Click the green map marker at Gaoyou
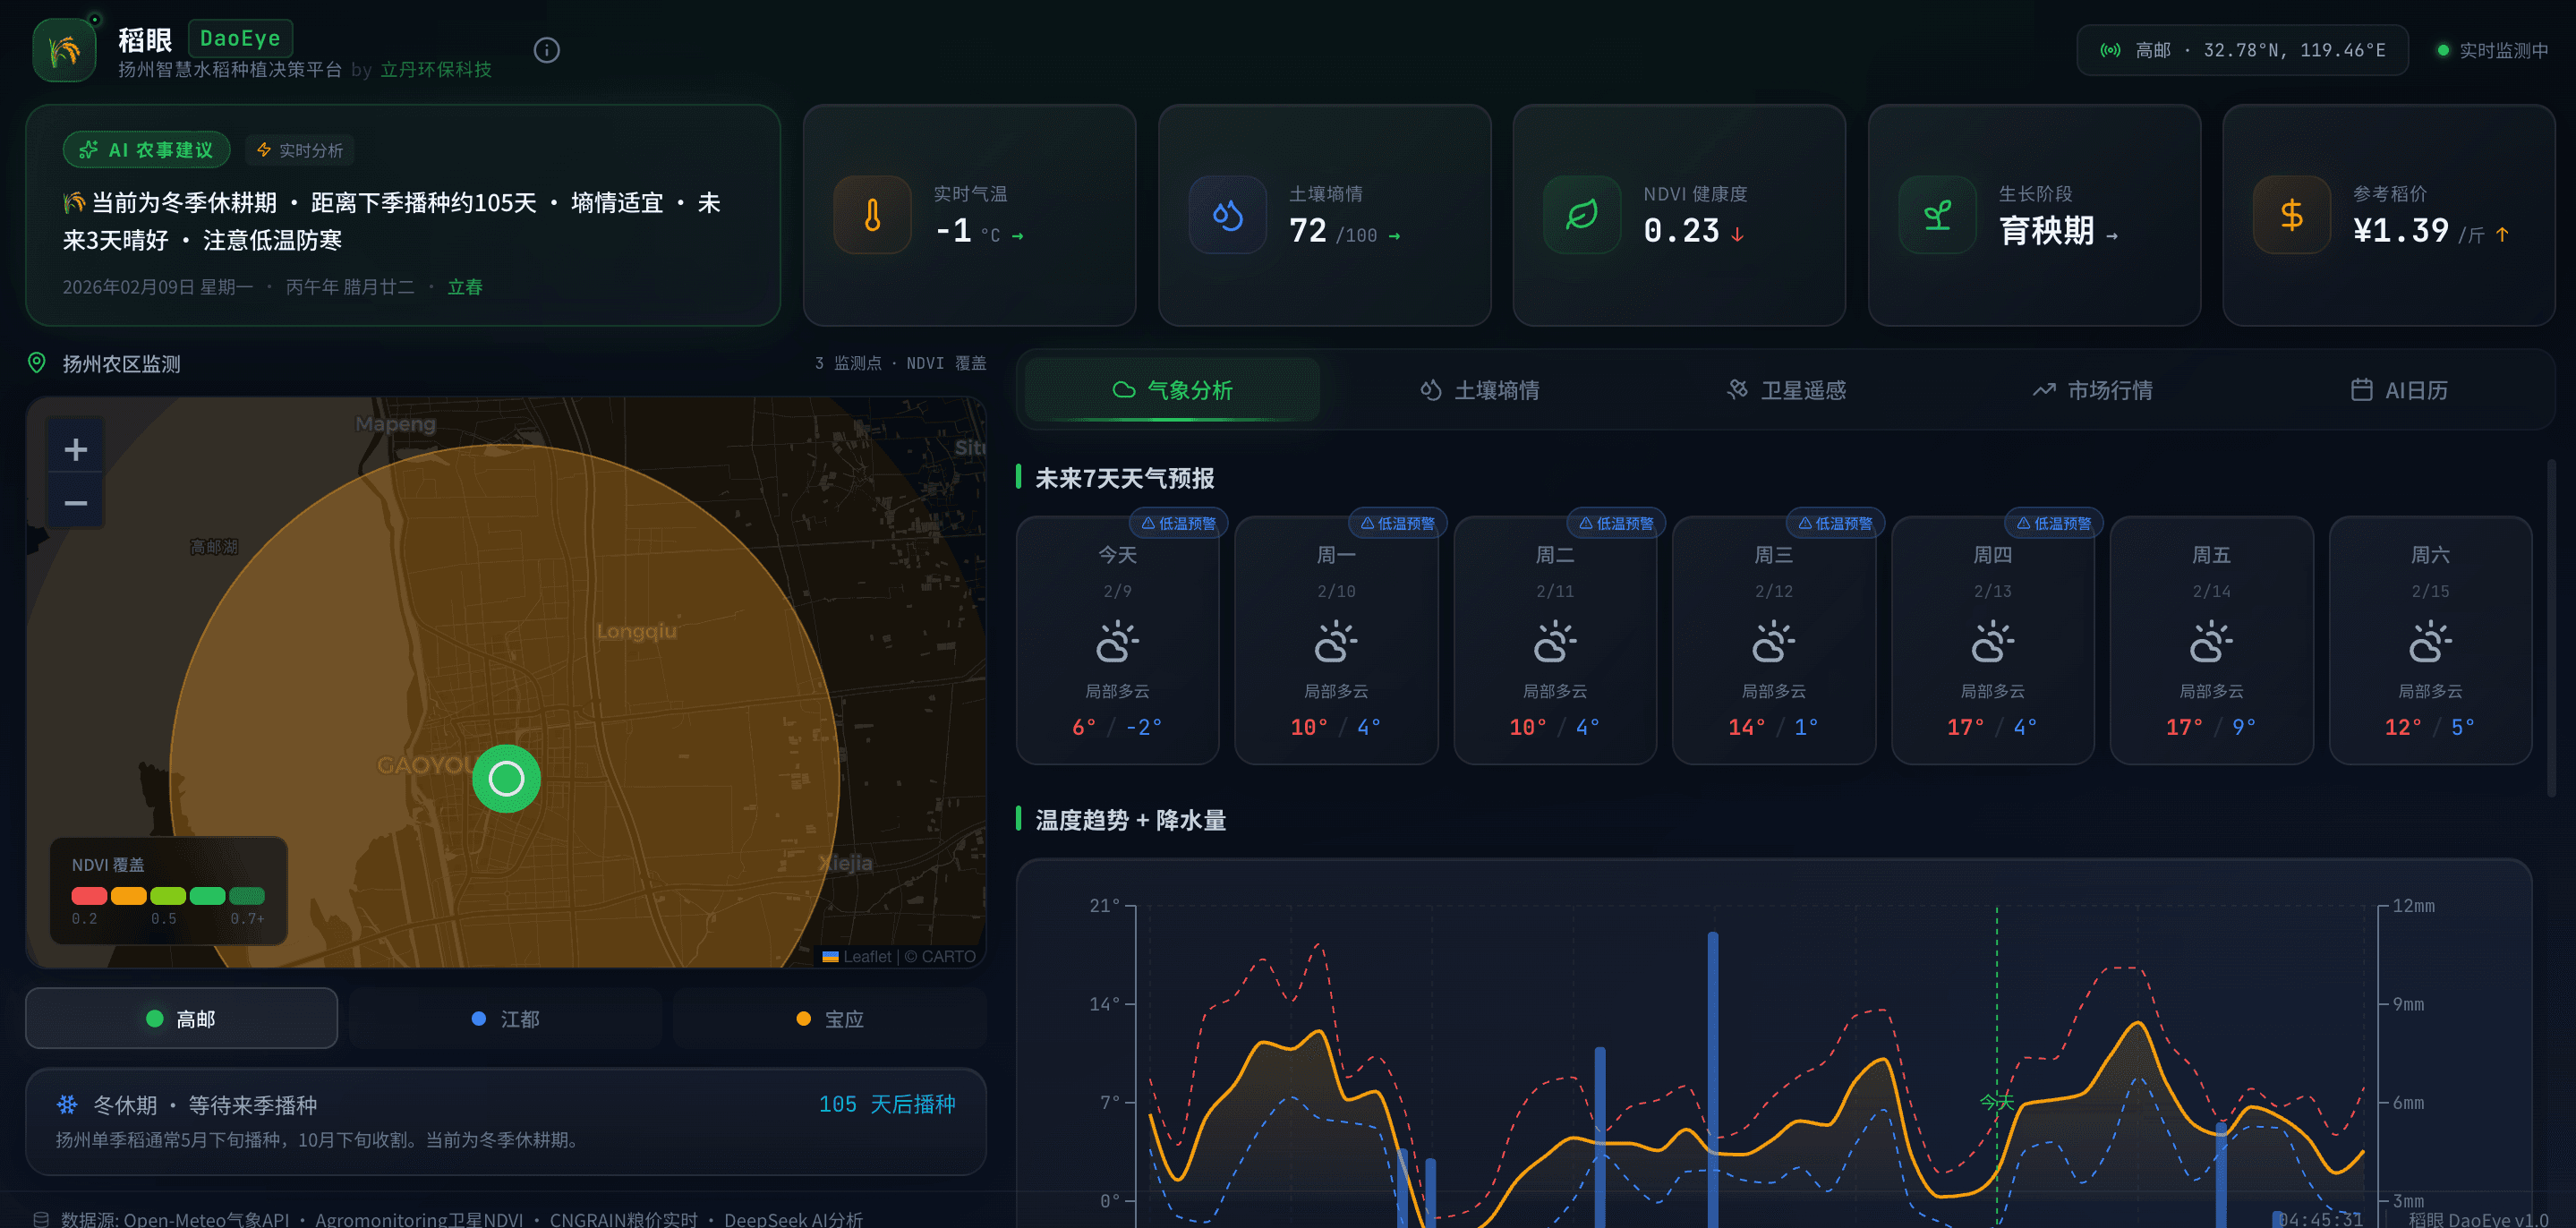Image resolution: width=2576 pixels, height=1228 pixels. (506, 778)
